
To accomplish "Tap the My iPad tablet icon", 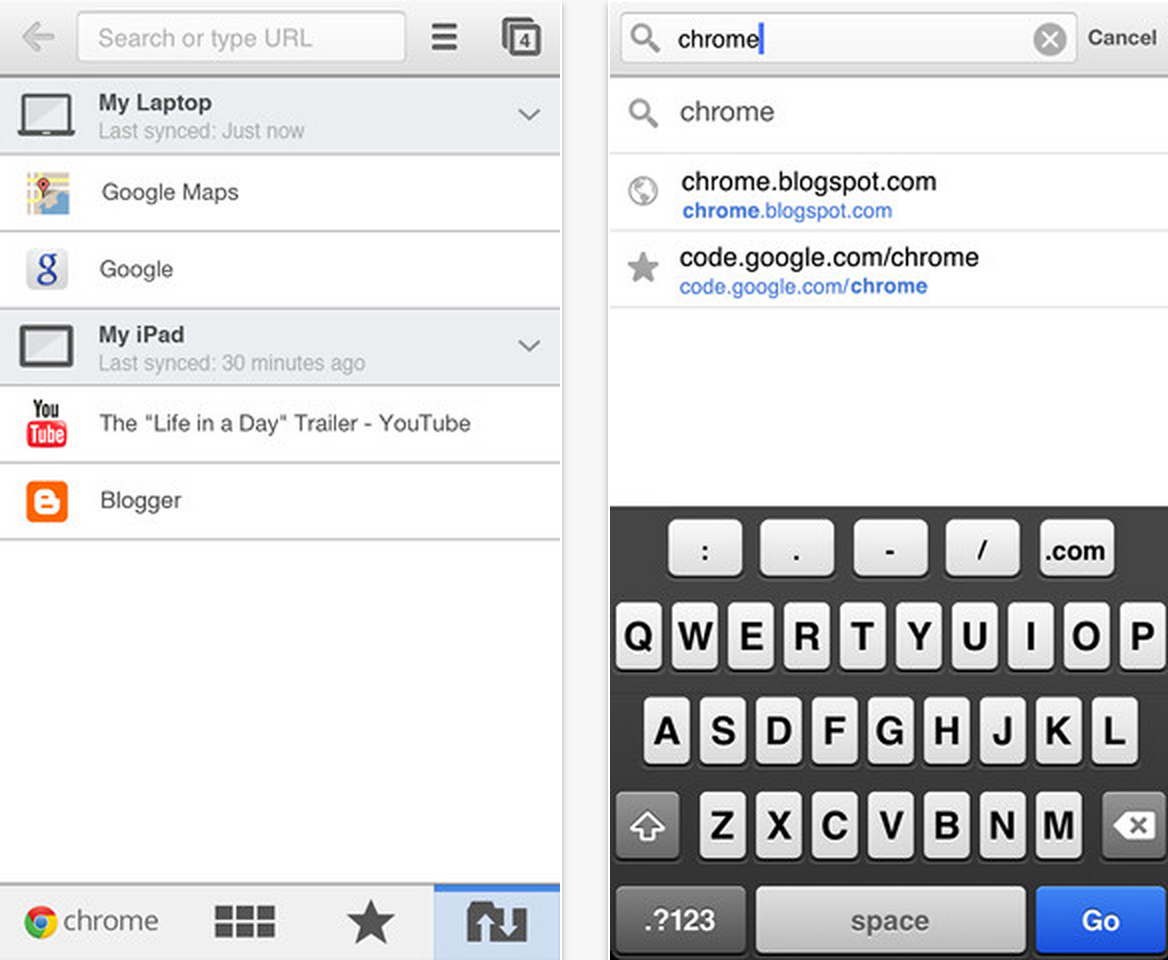I will coord(46,346).
